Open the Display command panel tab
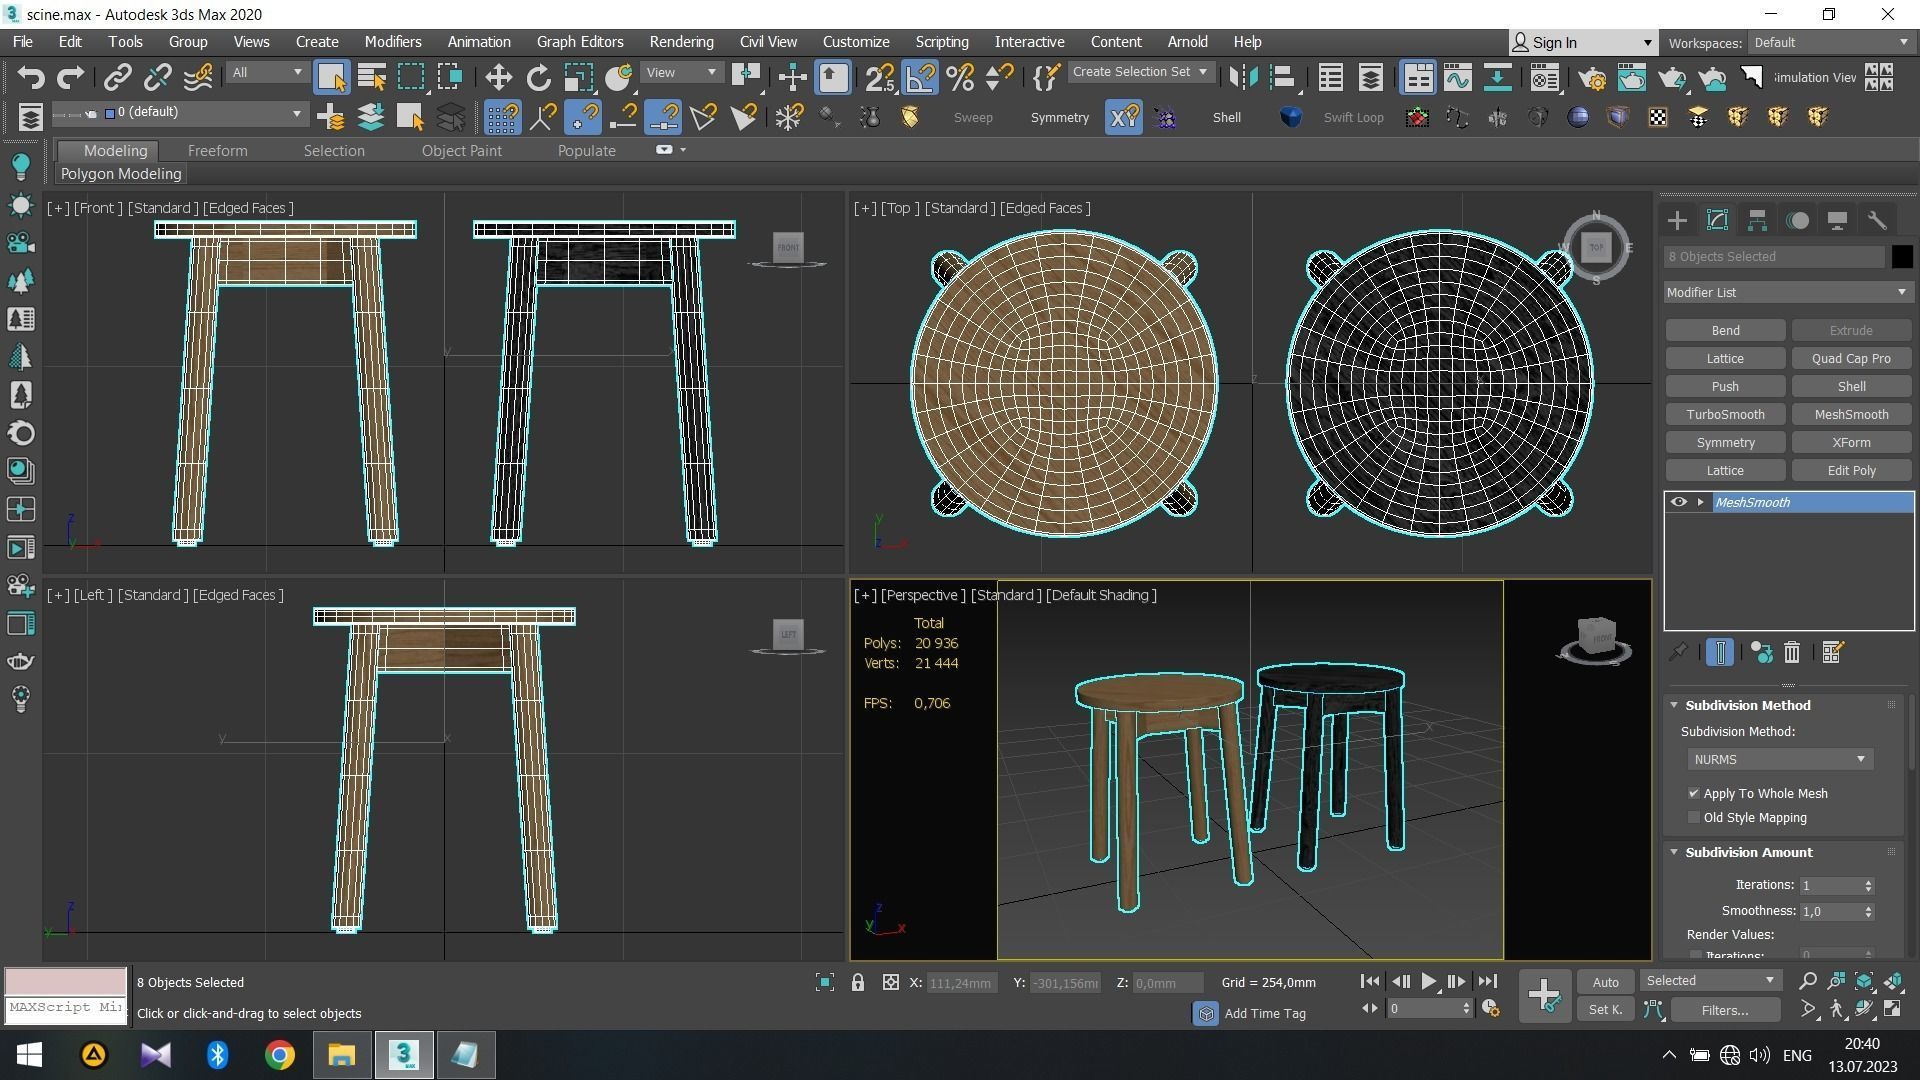Image resolution: width=1920 pixels, height=1080 pixels. coord(1837,220)
